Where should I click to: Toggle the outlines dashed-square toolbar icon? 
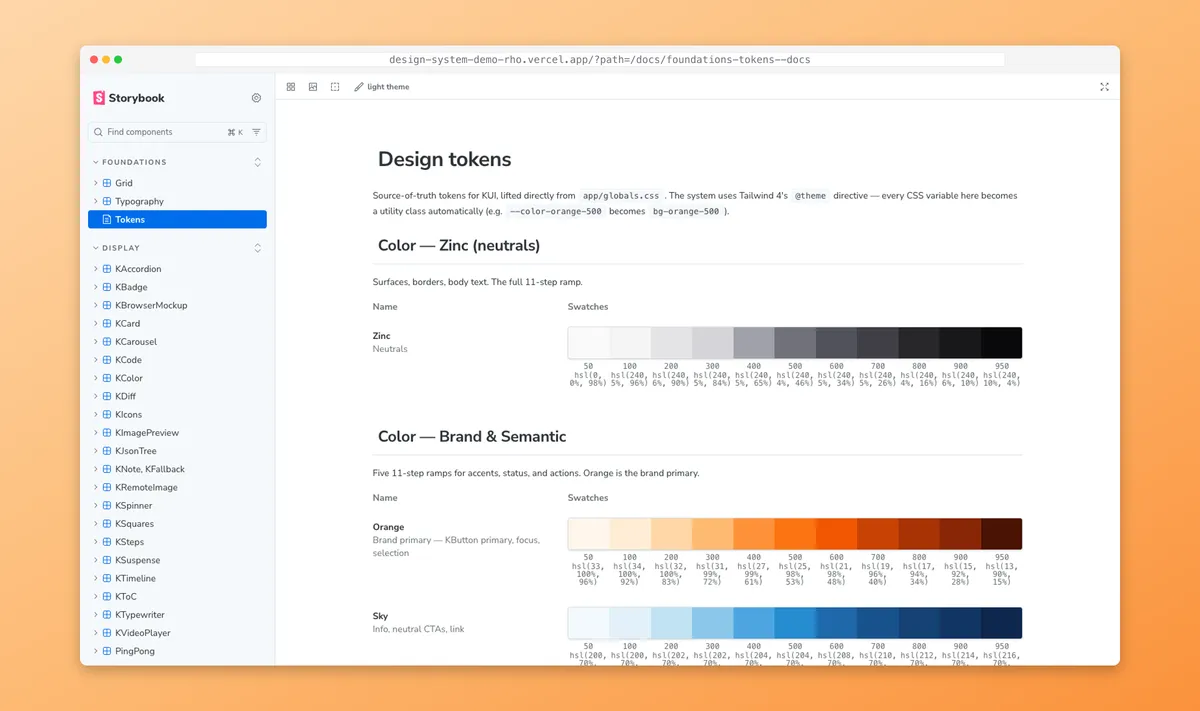[335, 87]
